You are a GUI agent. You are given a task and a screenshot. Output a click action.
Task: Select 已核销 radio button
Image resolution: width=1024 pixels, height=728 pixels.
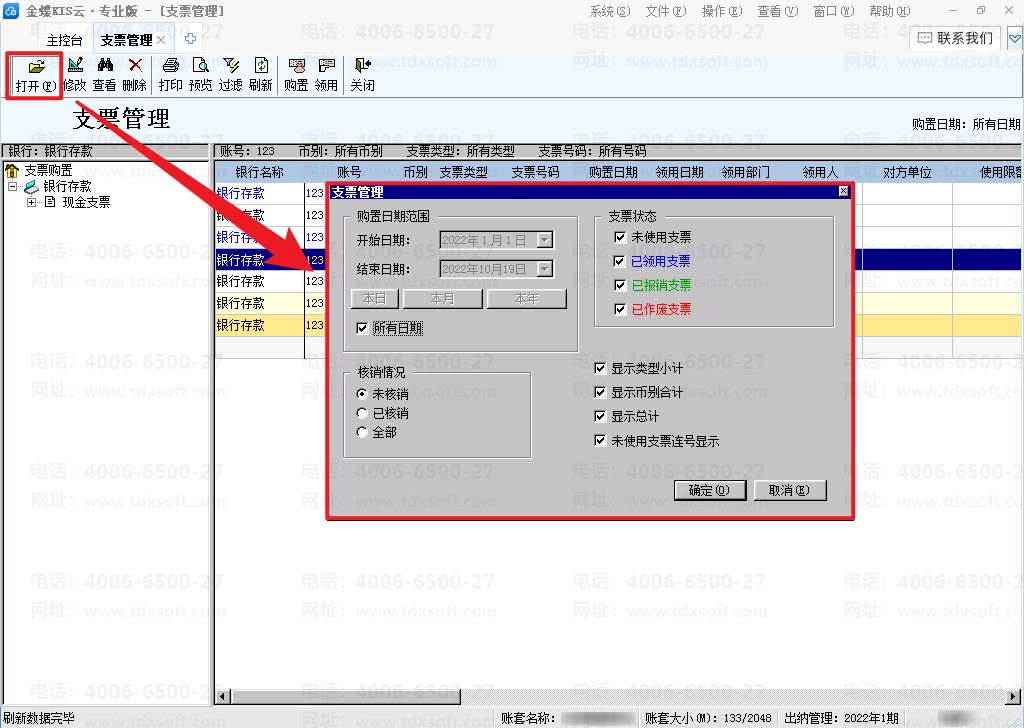click(x=362, y=413)
